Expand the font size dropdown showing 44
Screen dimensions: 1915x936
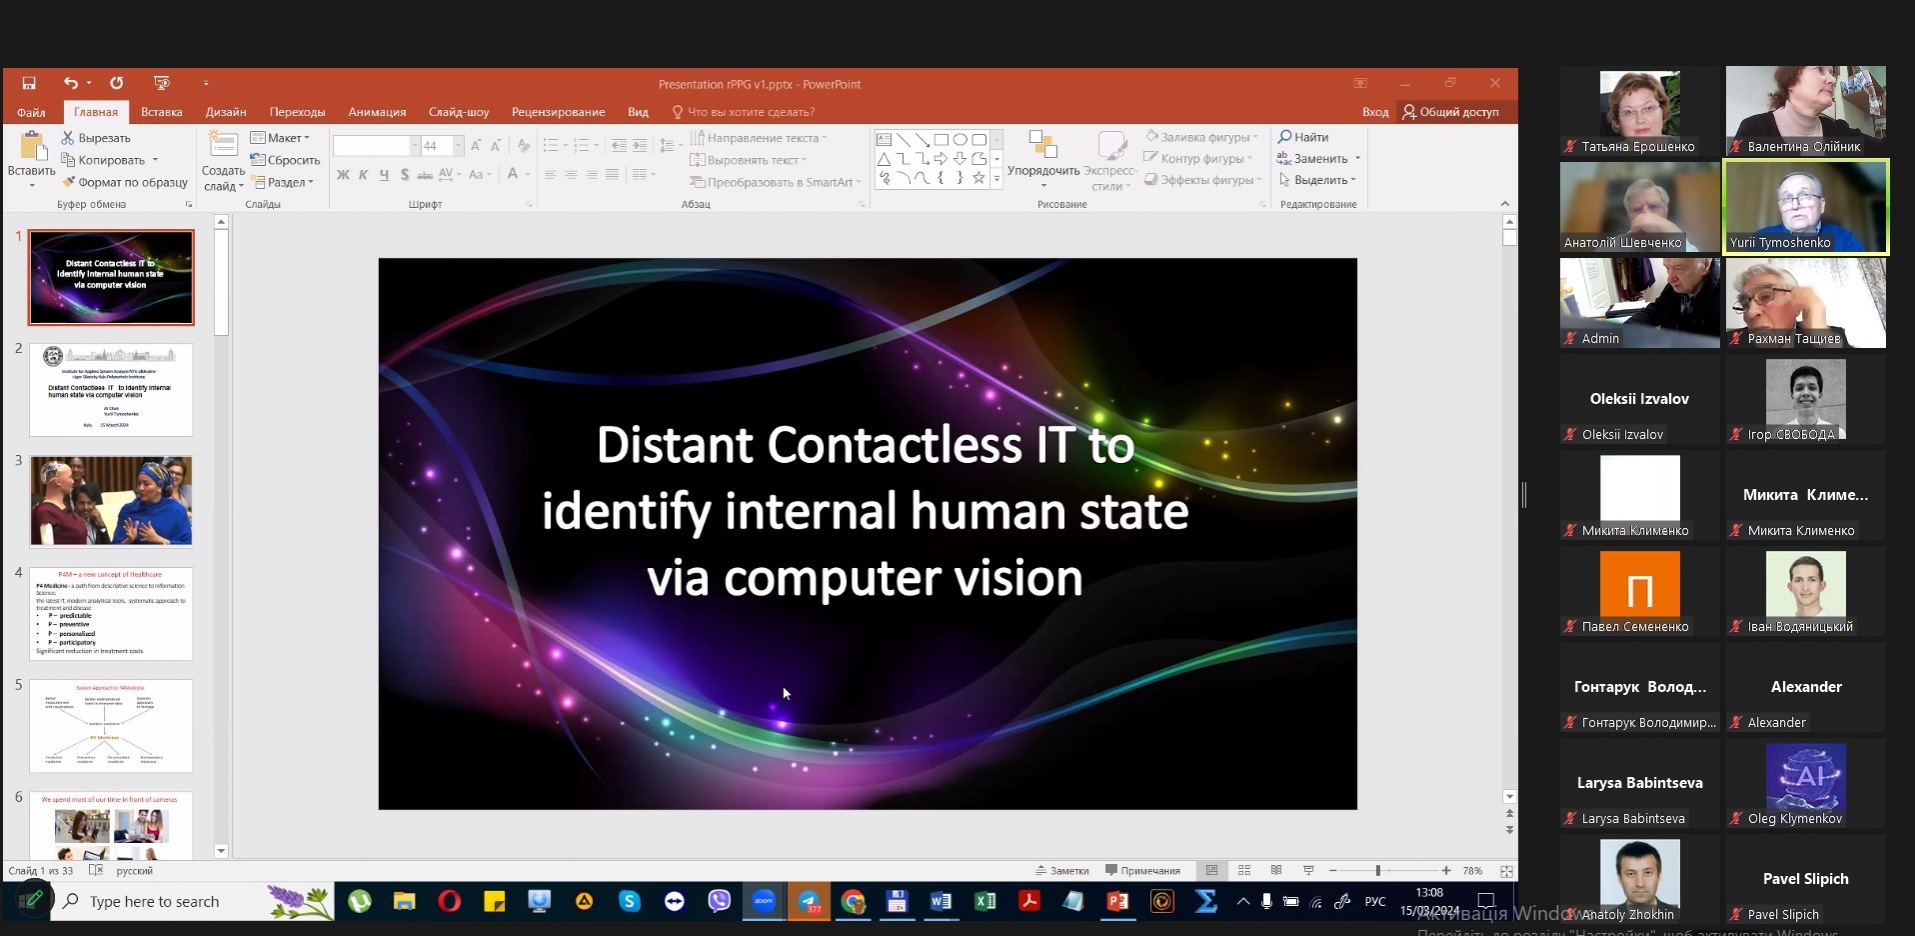[x=459, y=146]
